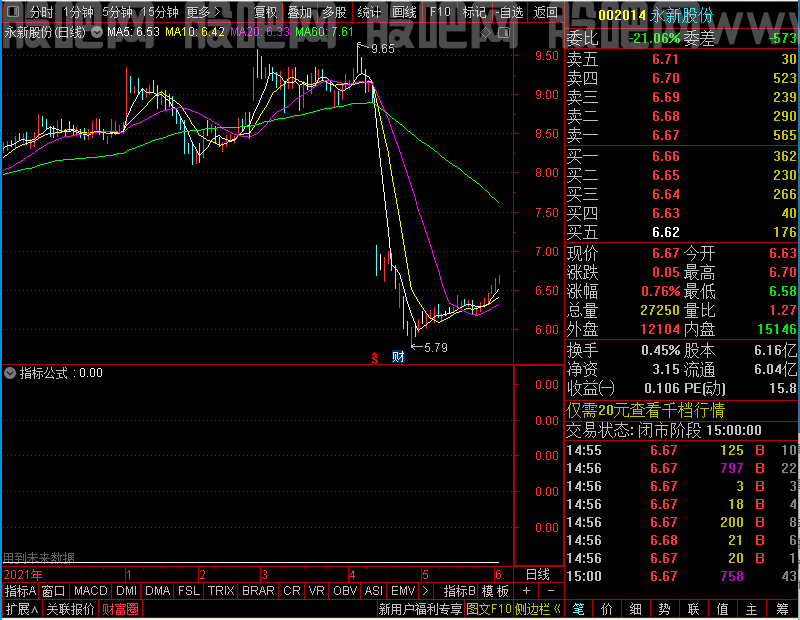
Task: Remove stock via -自选 button
Action: (509, 12)
